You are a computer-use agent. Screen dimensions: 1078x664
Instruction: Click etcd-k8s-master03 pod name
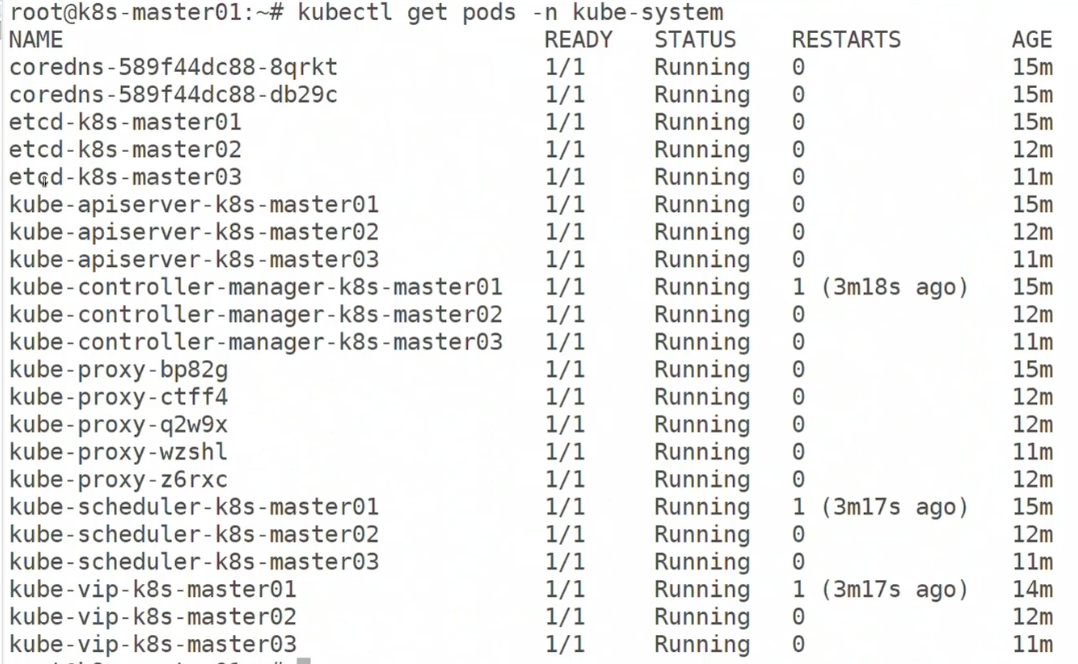point(125,177)
